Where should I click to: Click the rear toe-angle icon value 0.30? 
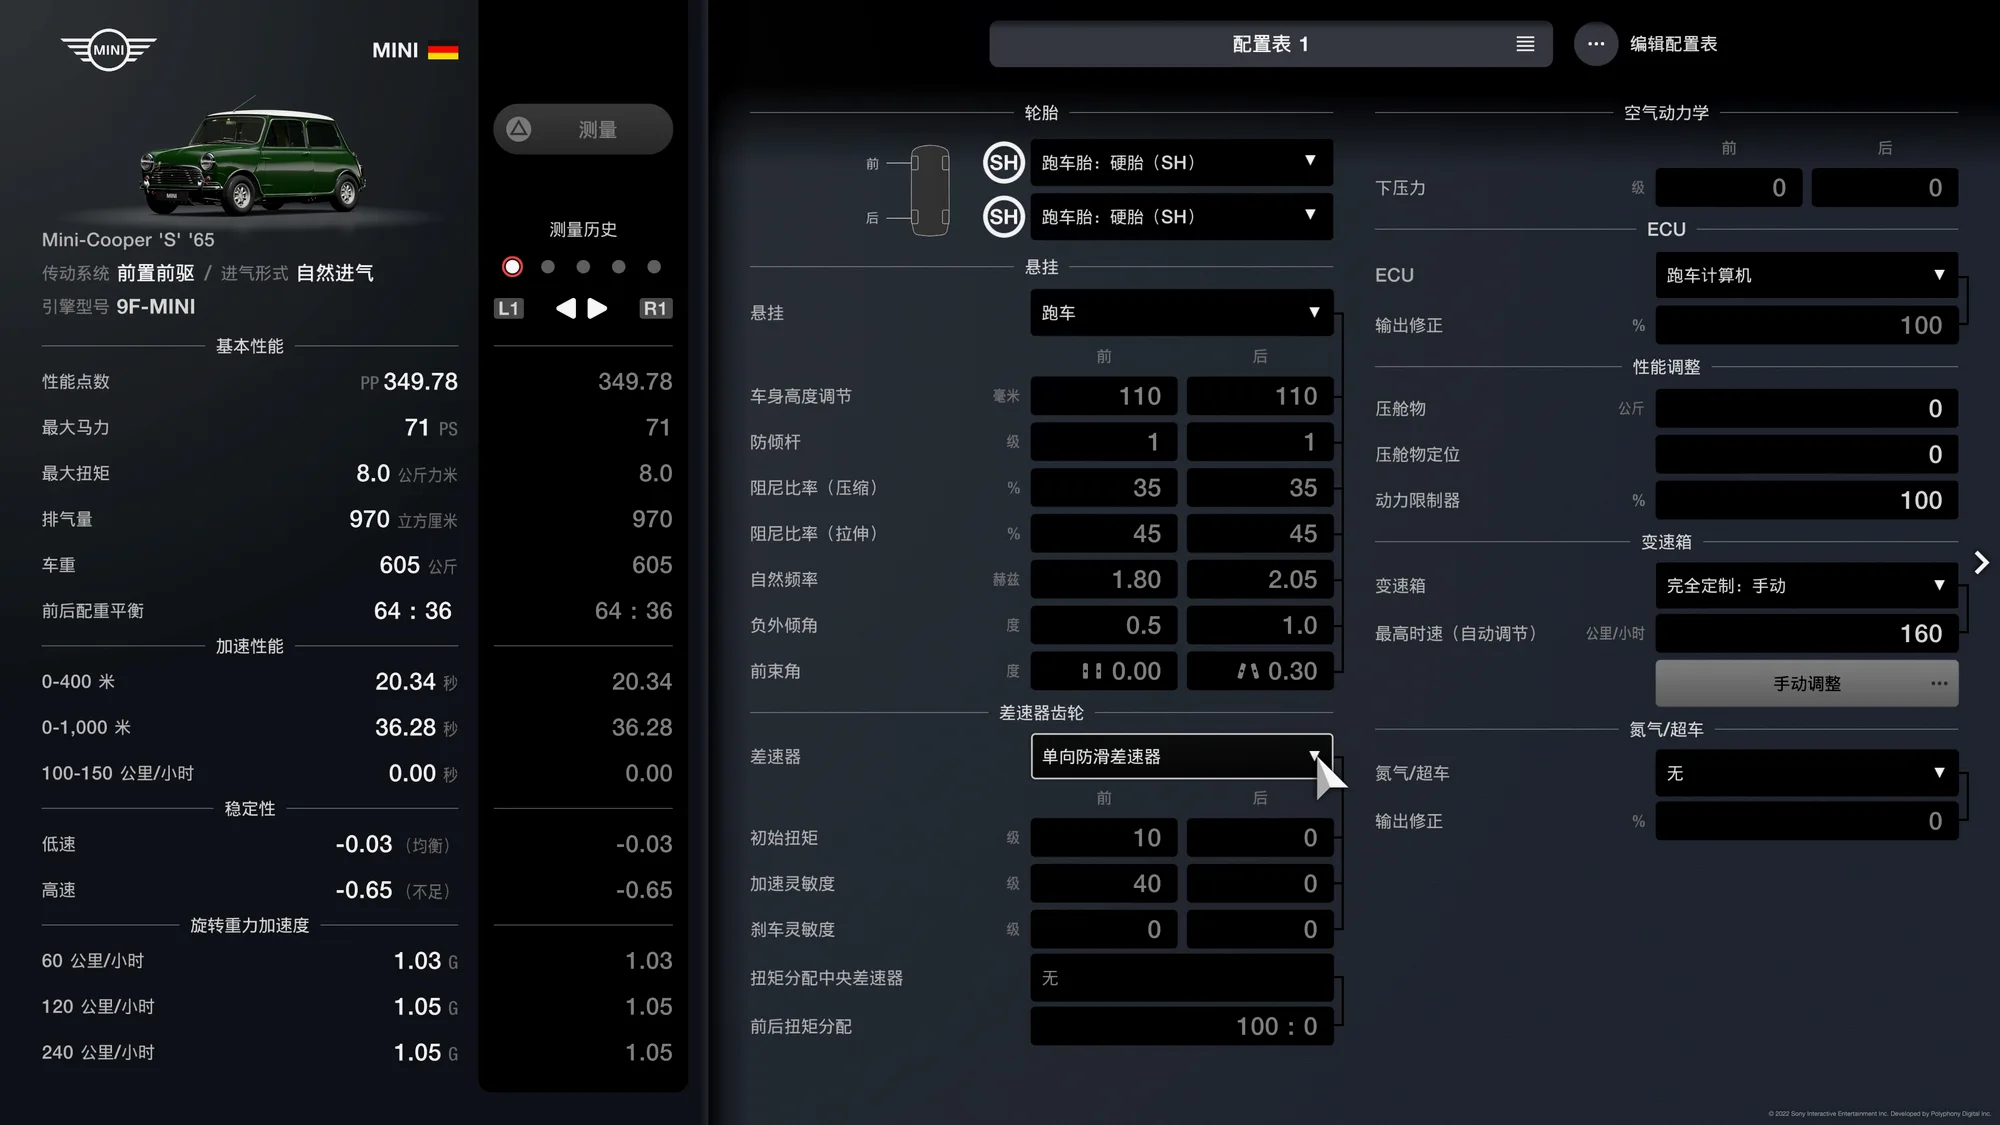[1260, 671]
